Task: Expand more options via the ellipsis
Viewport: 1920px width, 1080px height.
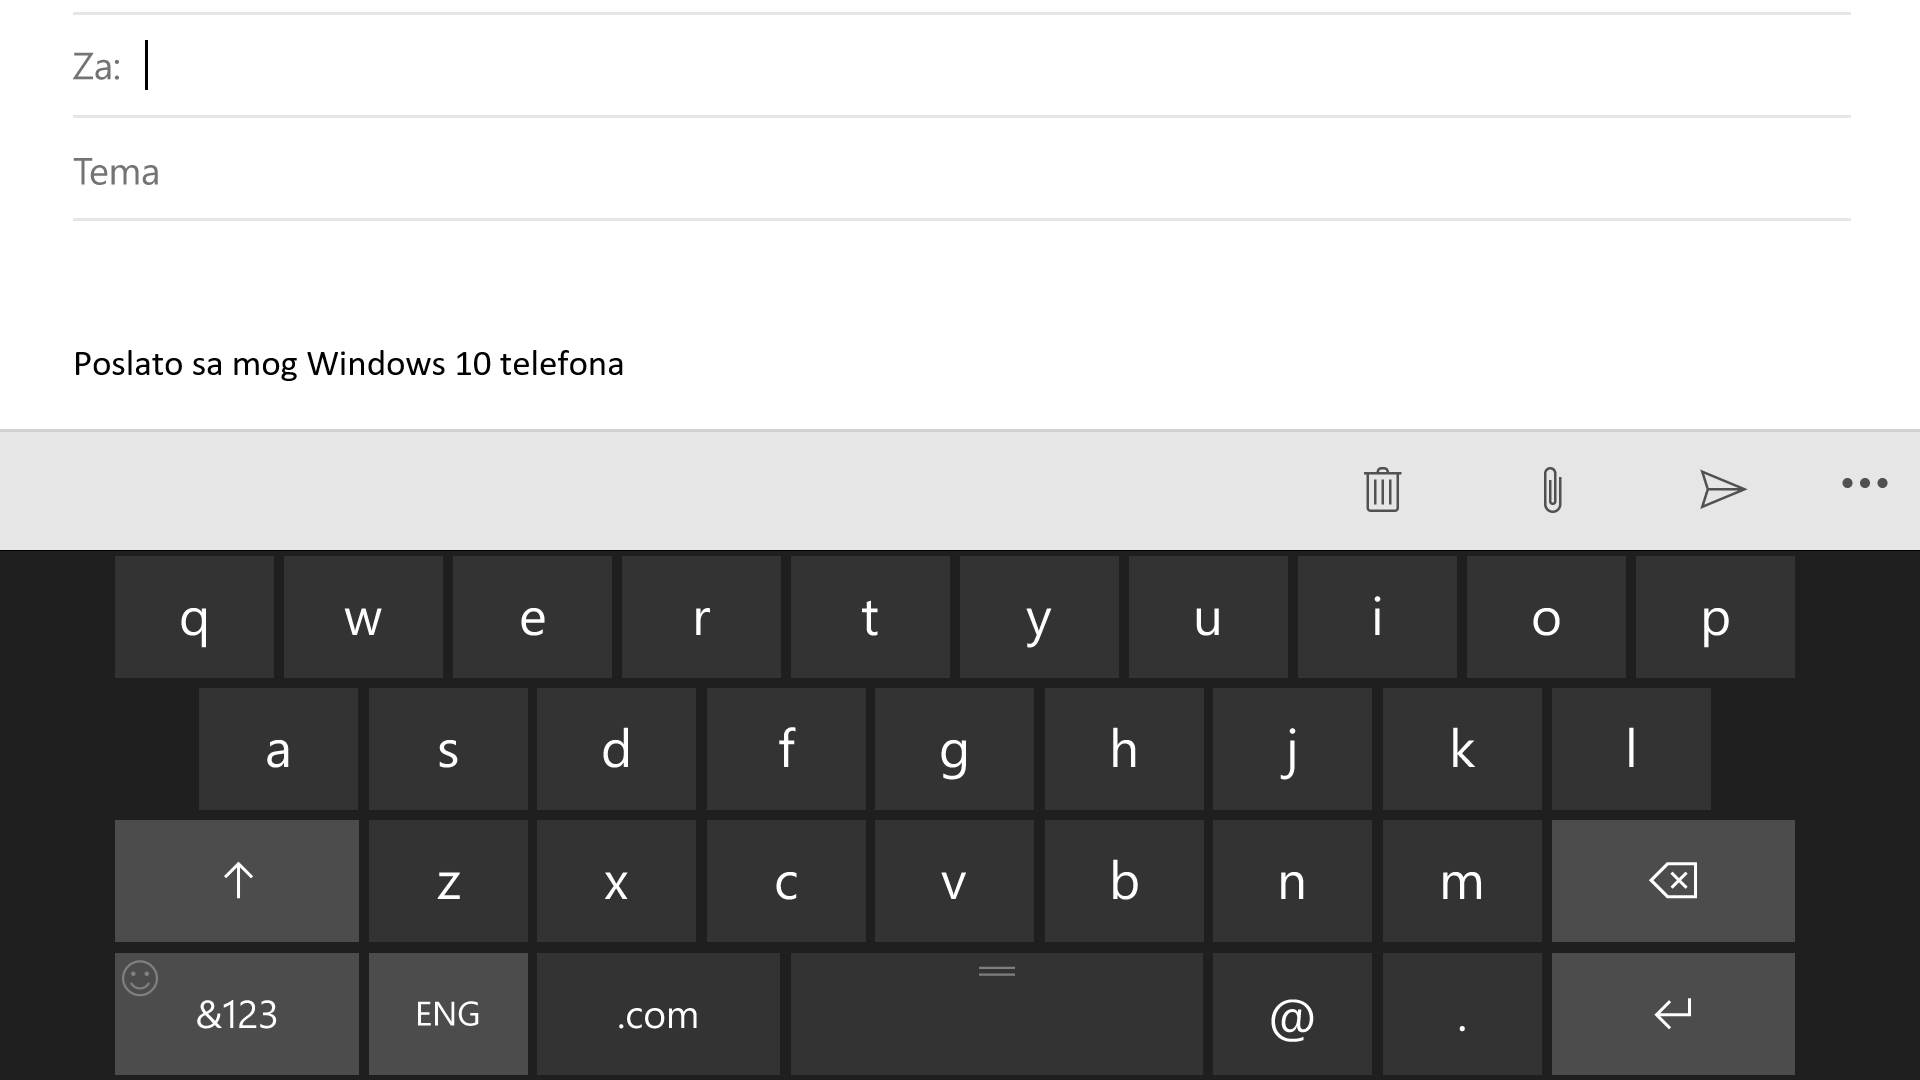Action: 1863,484
